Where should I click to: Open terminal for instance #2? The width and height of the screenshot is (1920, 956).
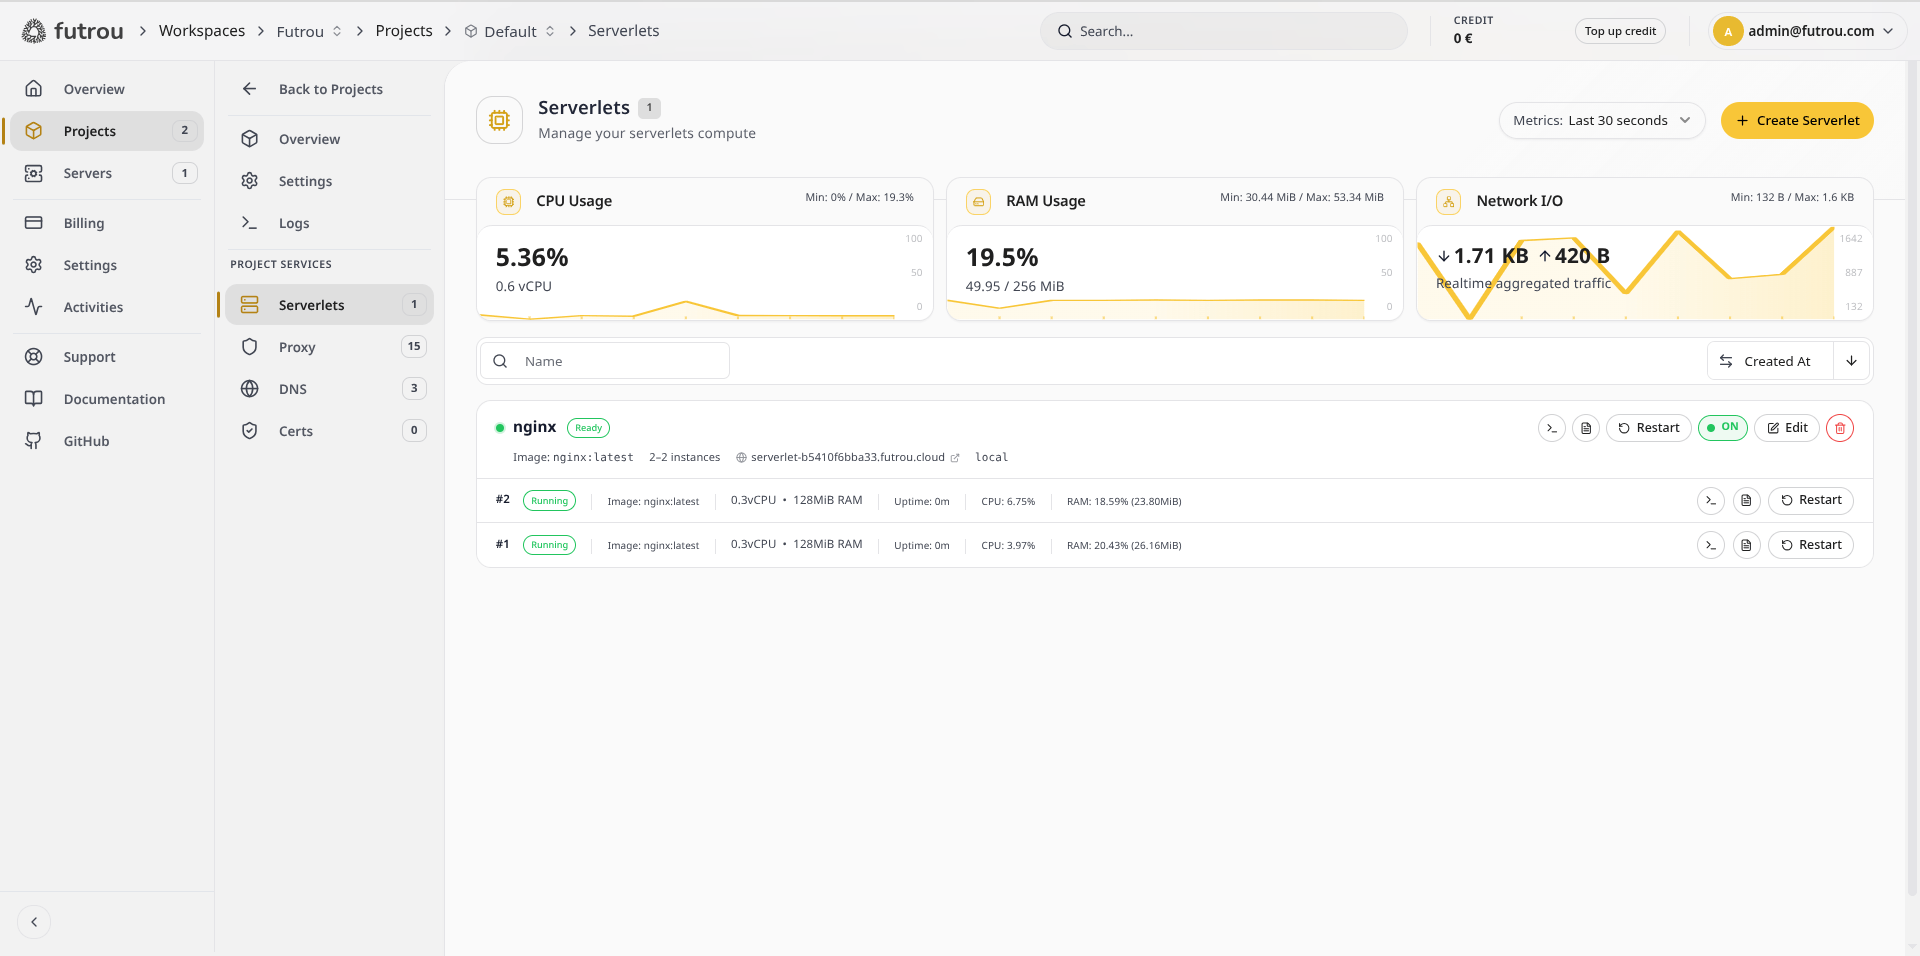coord(1711,501)
